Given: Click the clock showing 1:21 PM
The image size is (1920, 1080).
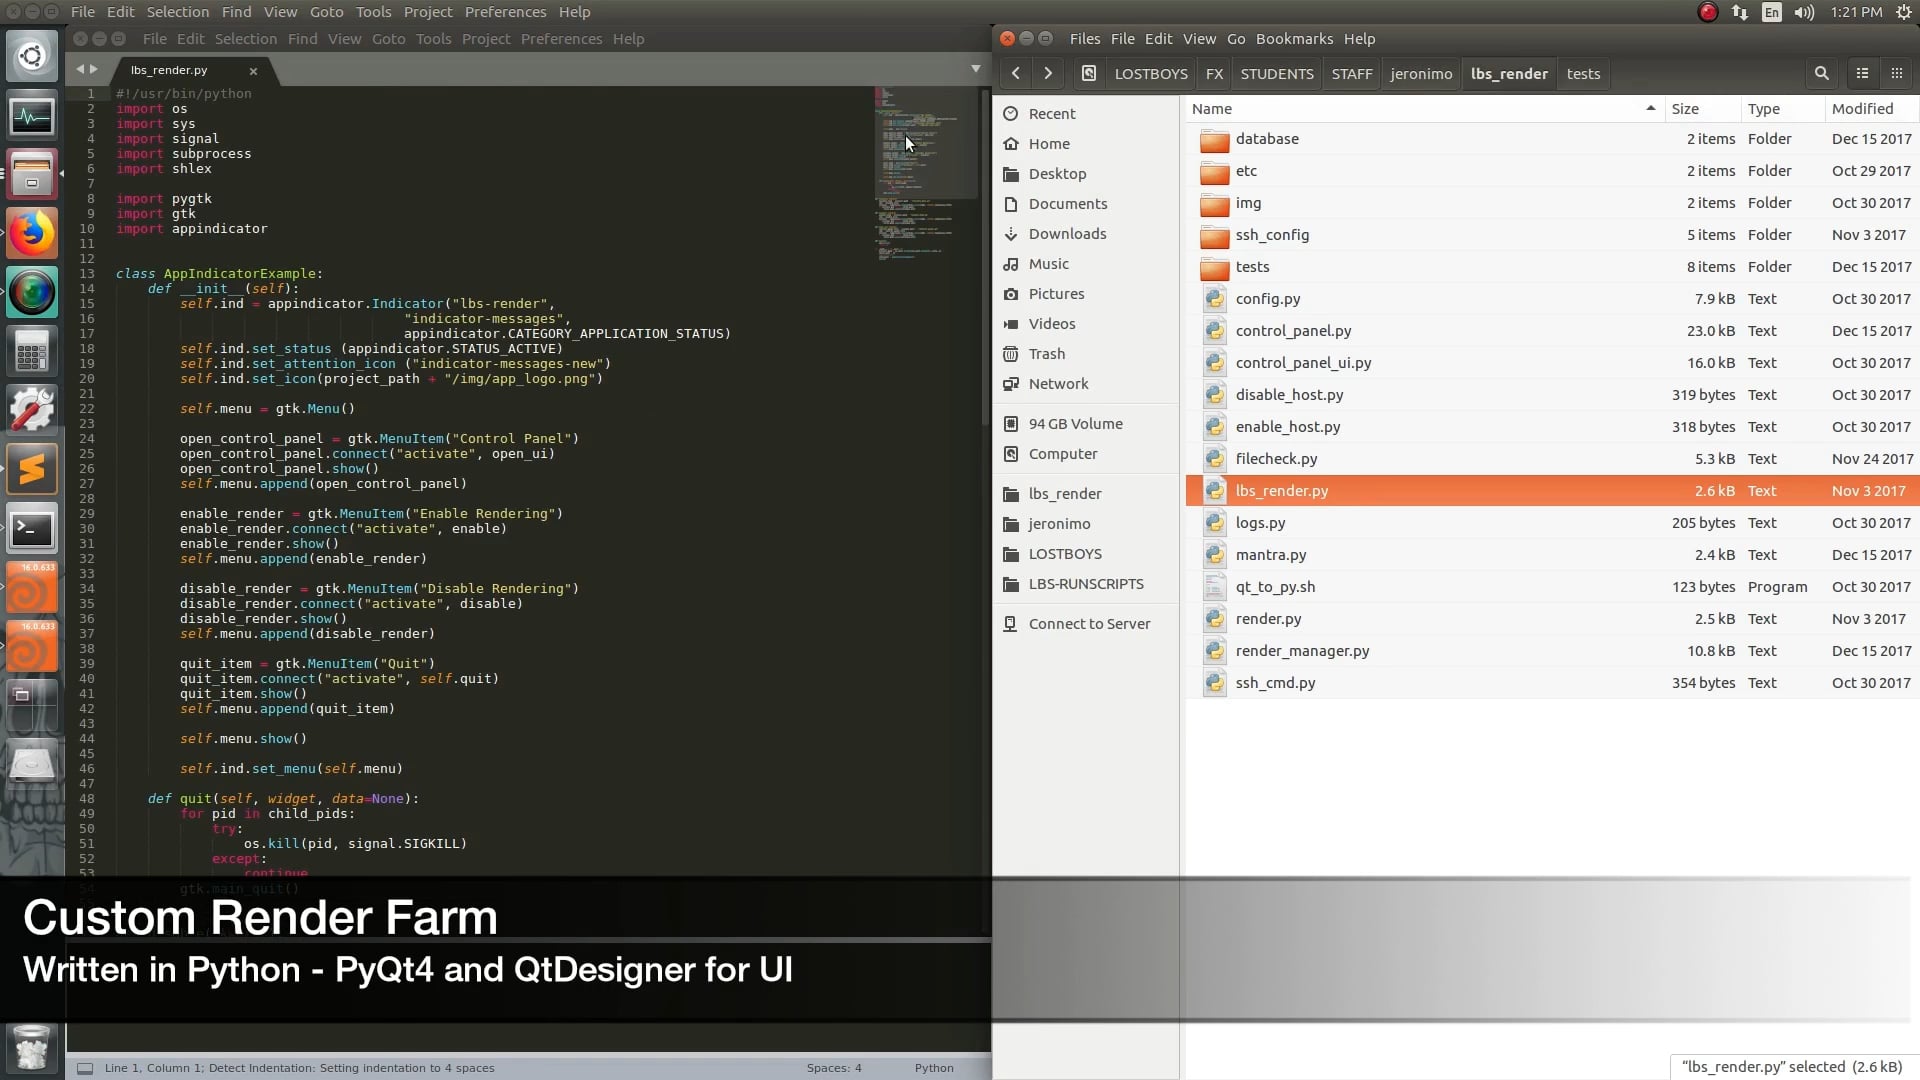Looking at the screenshot, I should pos(1856,12).
